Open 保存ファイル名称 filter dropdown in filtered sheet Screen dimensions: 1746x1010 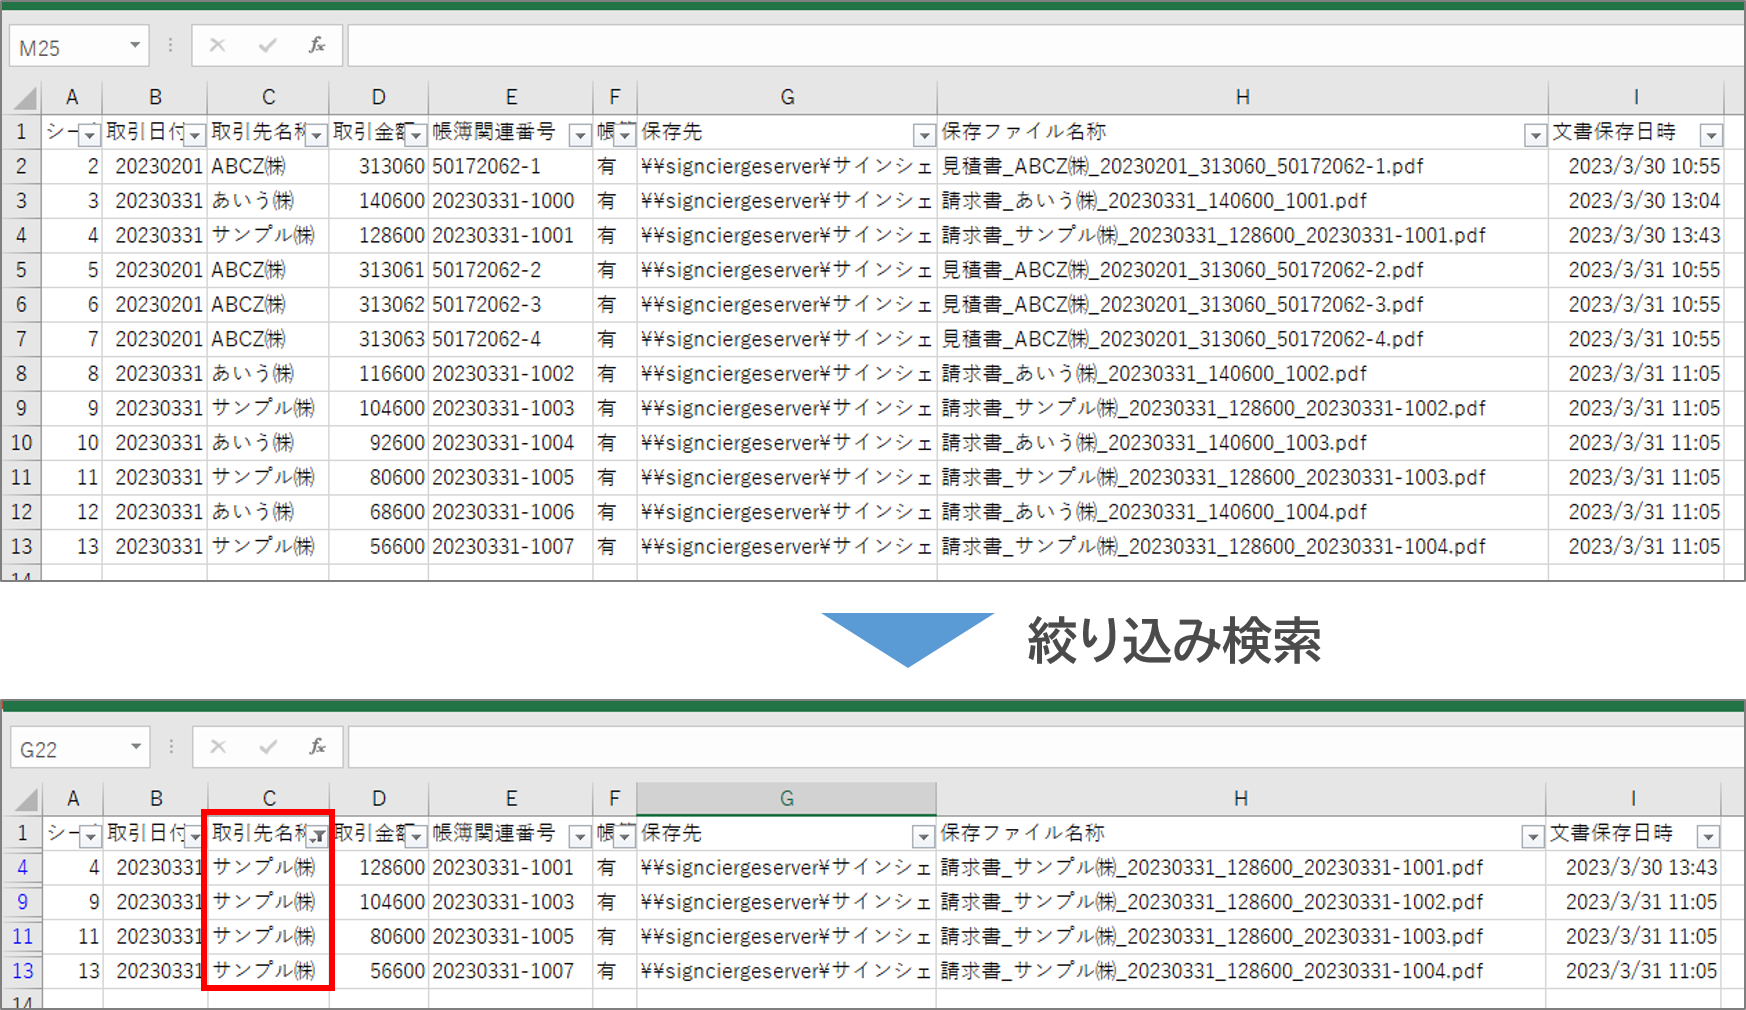coord(1532,836)
